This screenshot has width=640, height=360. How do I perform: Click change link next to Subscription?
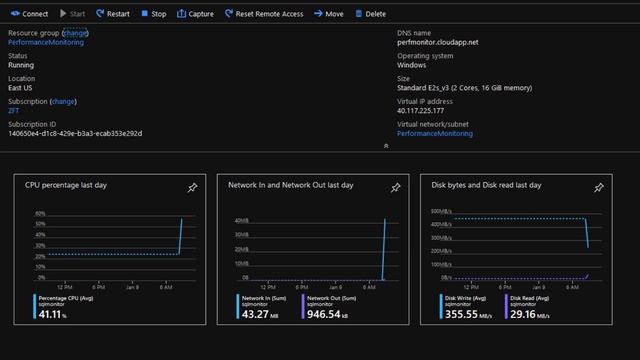click(x=63, y=102)
